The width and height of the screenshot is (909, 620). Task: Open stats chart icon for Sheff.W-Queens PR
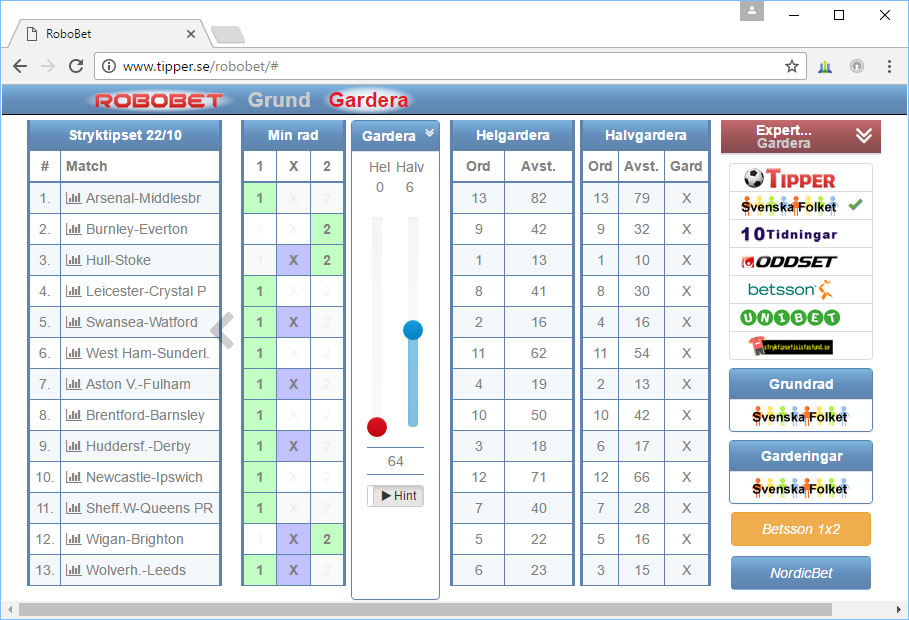[x=73, y=509]
